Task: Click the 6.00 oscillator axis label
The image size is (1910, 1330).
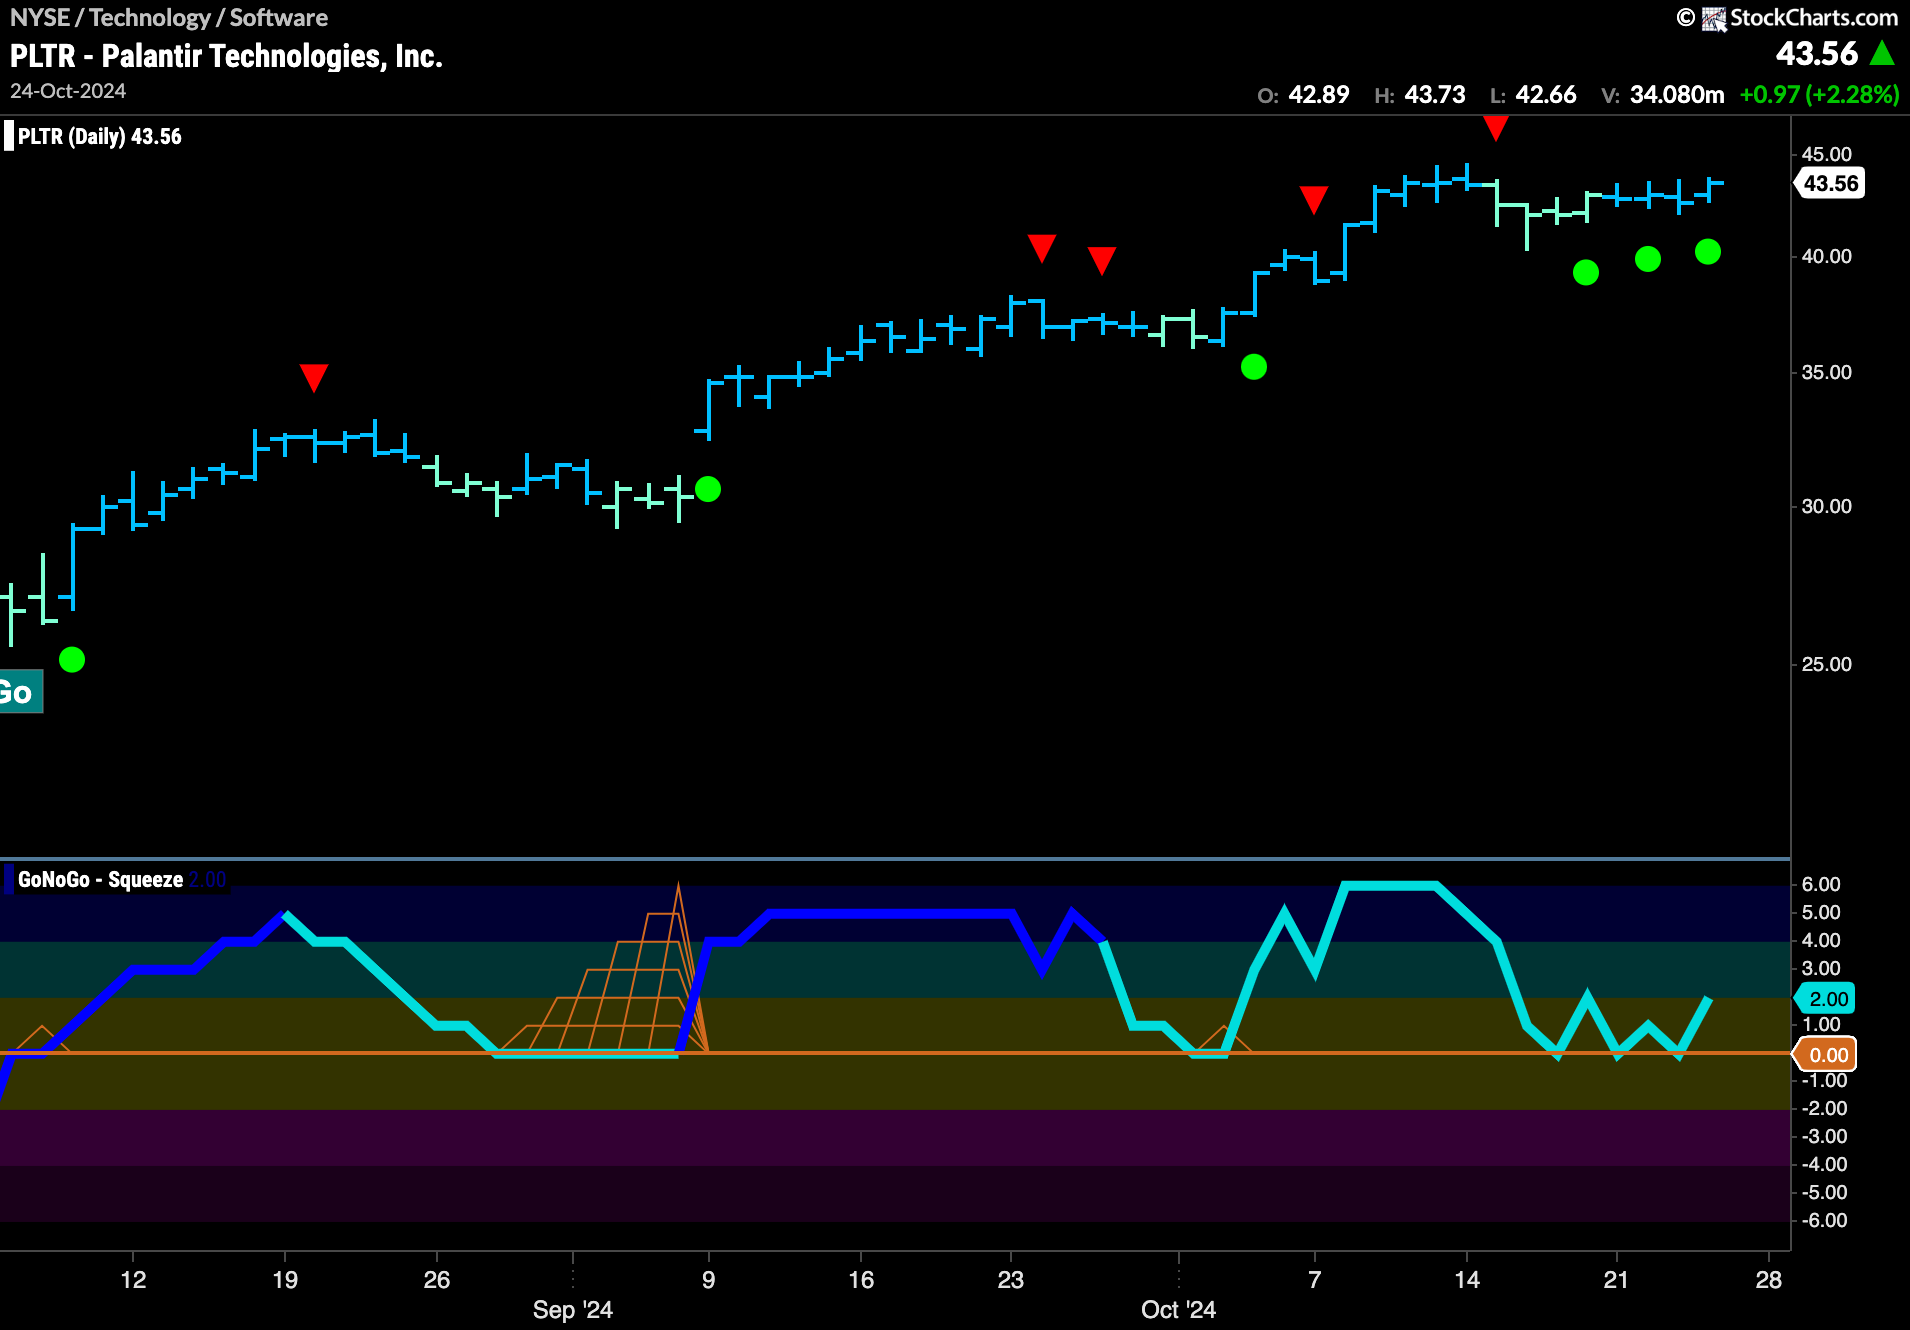Action: point(1821,885)
